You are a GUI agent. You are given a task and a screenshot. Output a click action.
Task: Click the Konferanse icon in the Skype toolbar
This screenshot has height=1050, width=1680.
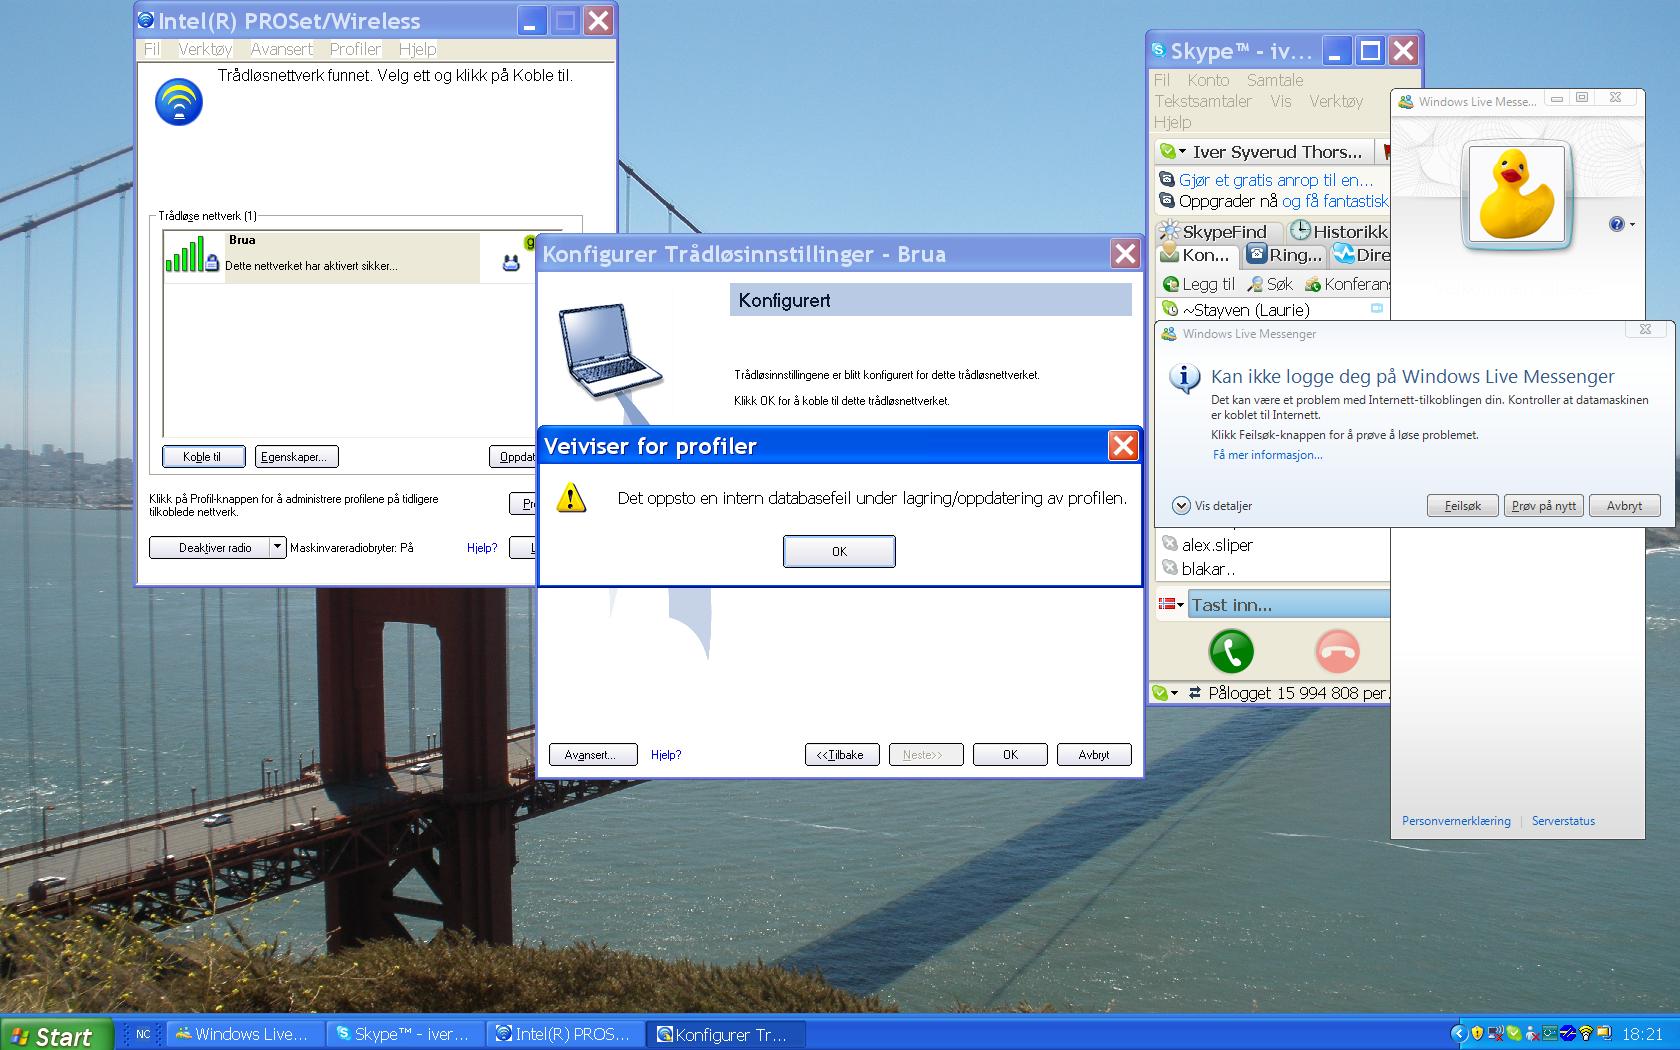(x=1313, y=284)
